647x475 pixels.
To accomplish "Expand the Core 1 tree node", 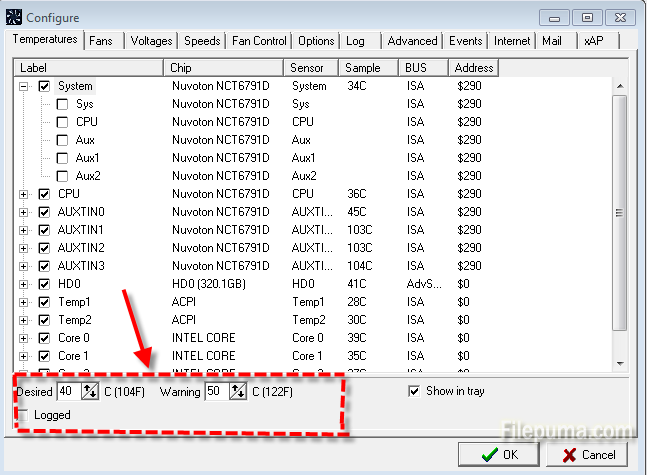I will click(x=24, y=356).
